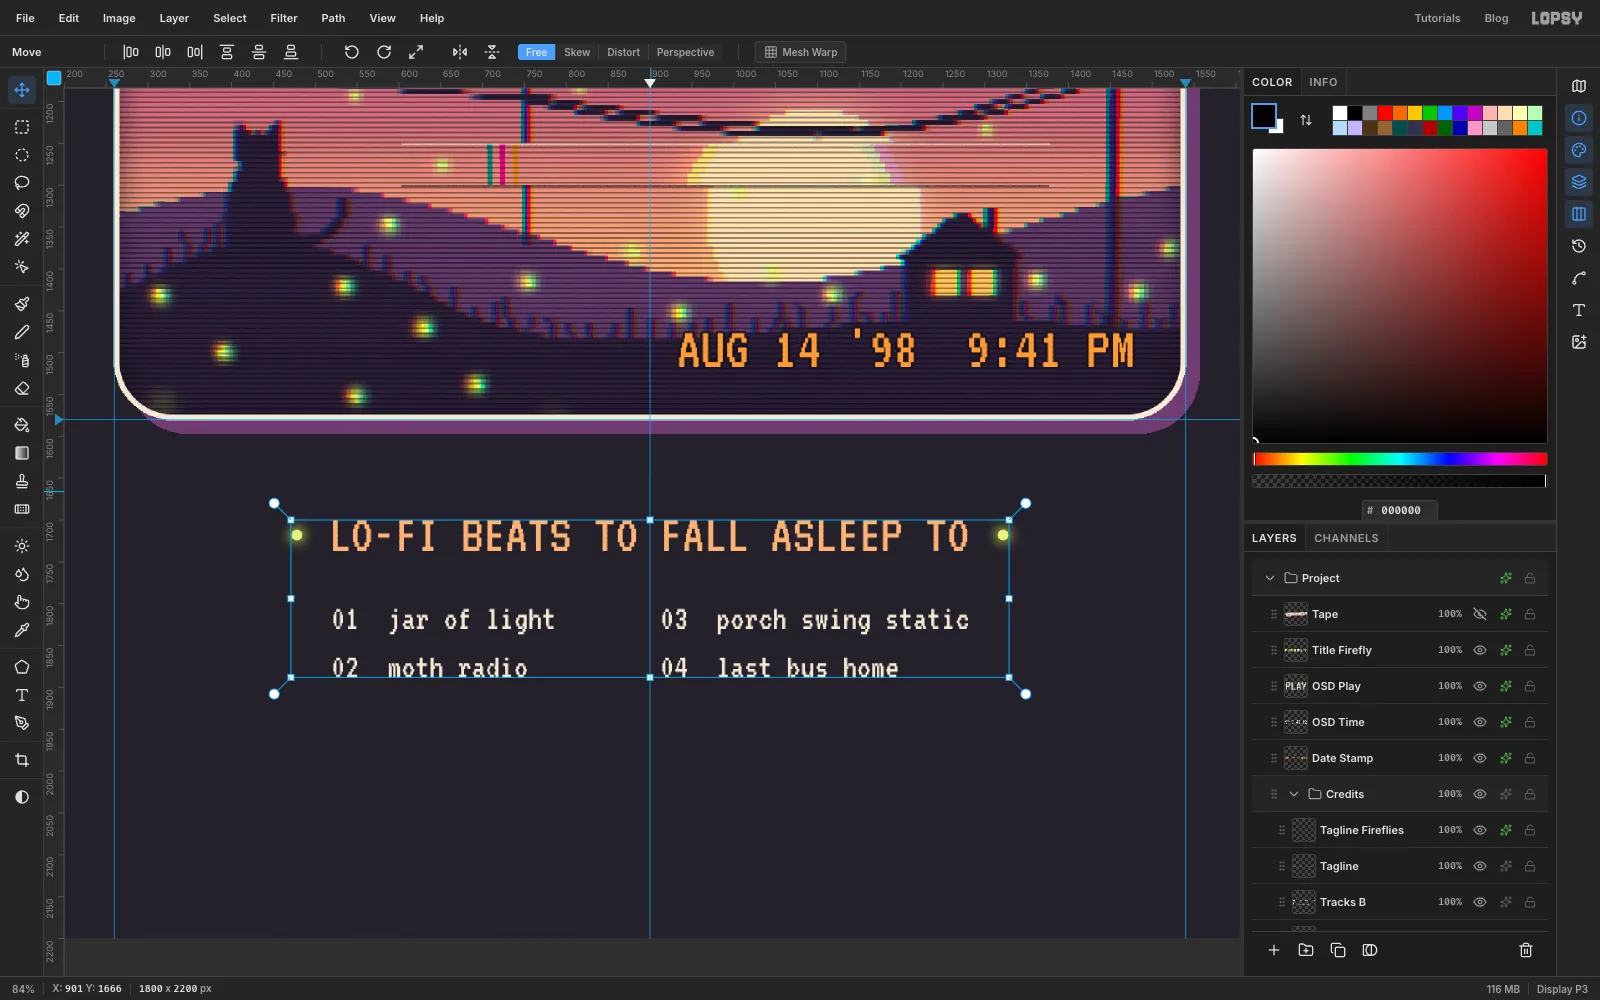Select the paint bucket fill tool

(22, 425)
